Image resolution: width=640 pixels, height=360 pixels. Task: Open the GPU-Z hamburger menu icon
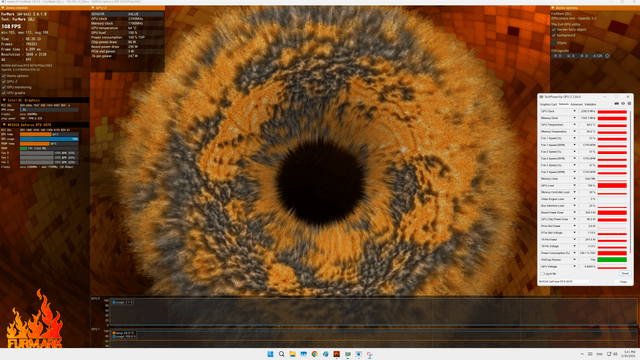pyautogui.click(x=629, y=104)
